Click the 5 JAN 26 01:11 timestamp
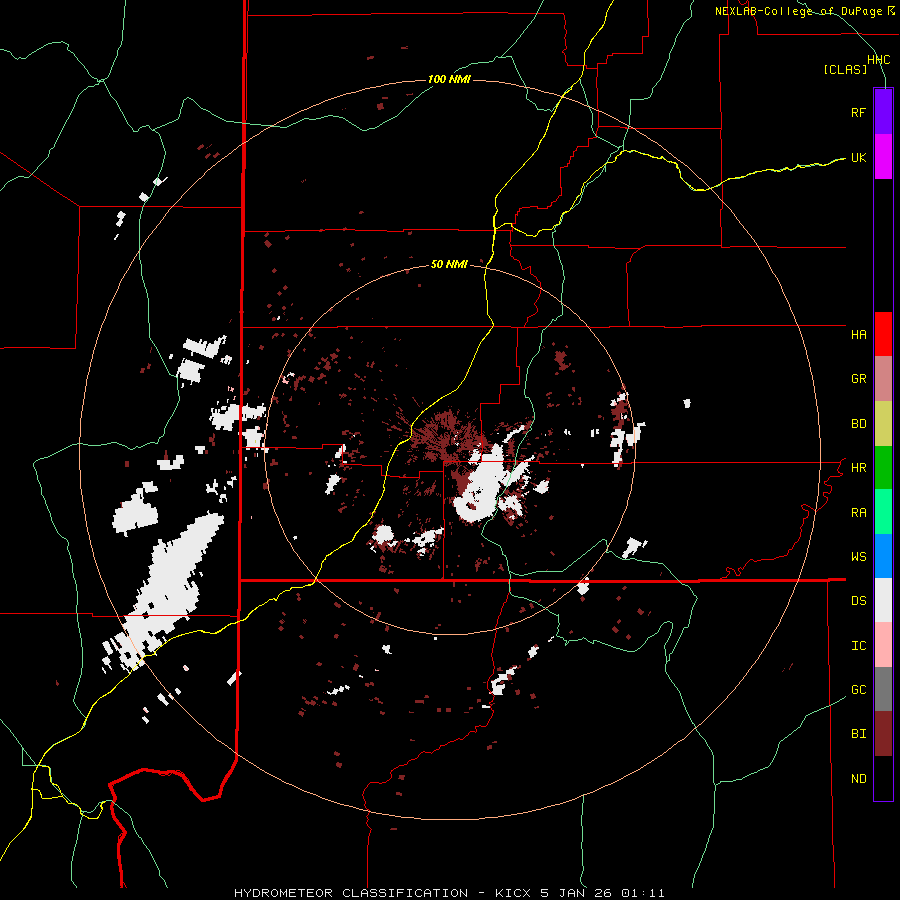 point(603,893)
